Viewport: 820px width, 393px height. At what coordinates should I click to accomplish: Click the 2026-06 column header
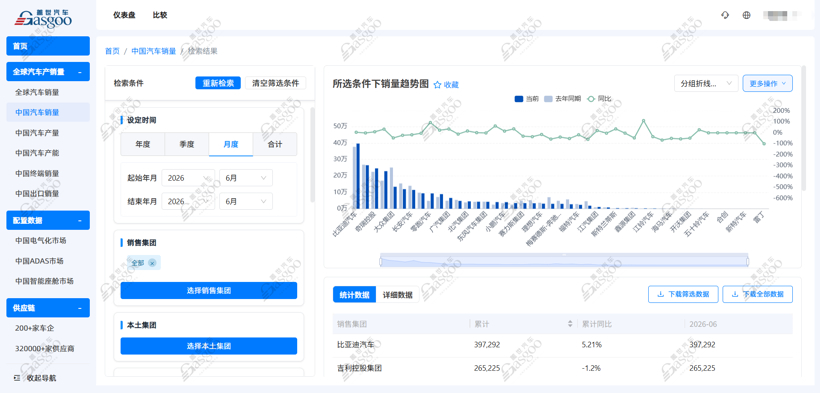[703, 324]
